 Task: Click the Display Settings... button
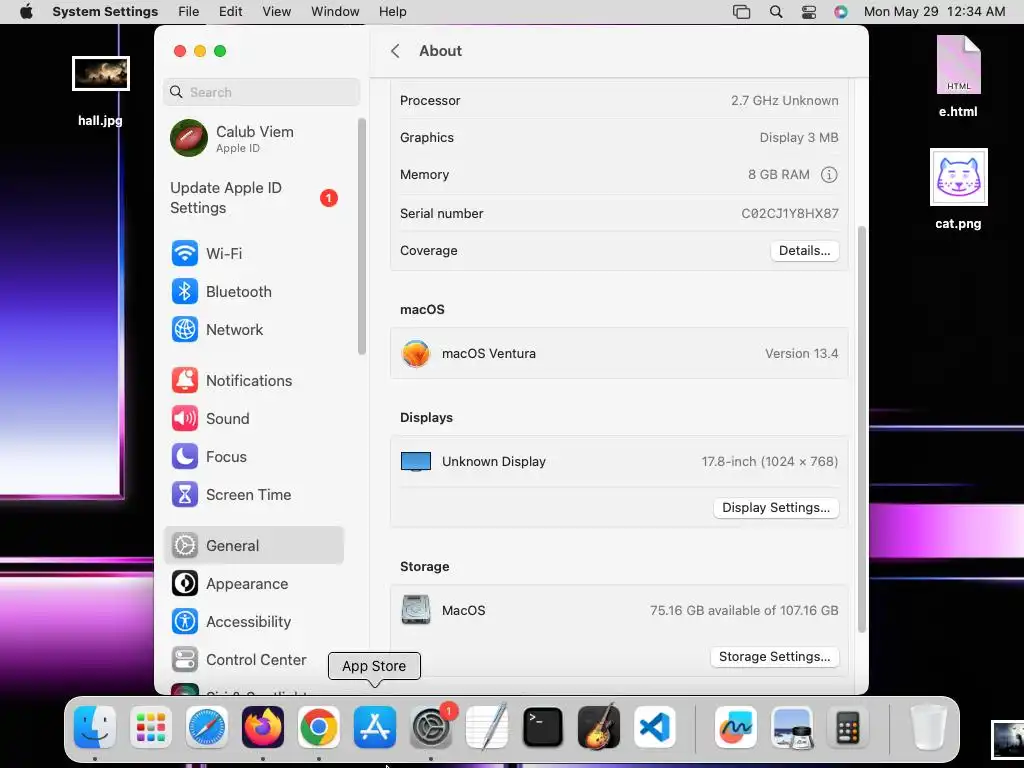coord(776,507)
